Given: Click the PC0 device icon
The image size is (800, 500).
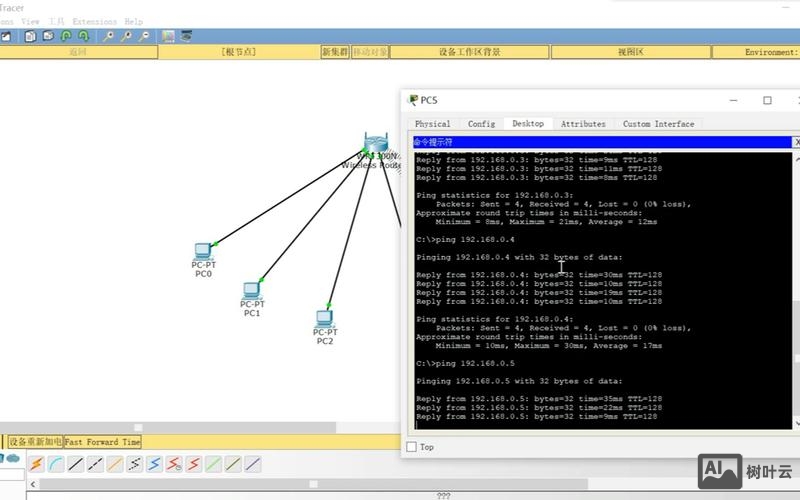Looking at the screenshot, I should pos(203,251).
